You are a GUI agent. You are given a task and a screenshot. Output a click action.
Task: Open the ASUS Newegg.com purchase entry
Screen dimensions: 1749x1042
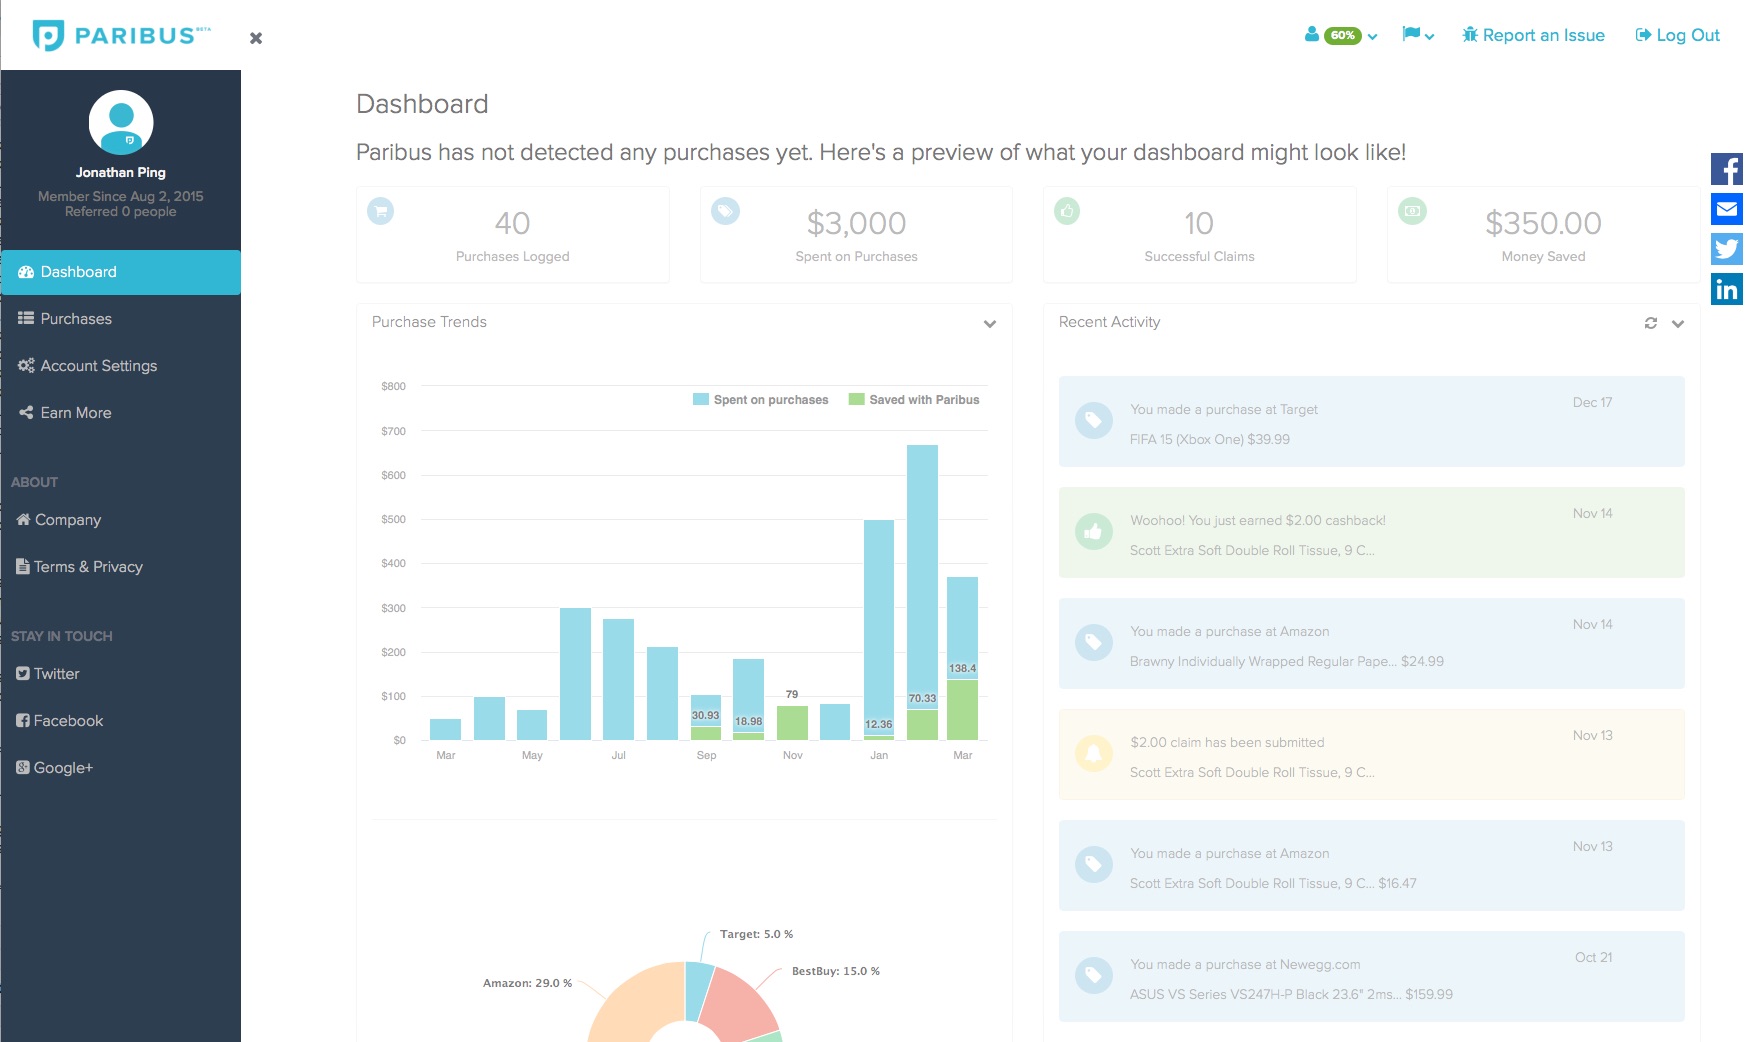point(1371,976)
